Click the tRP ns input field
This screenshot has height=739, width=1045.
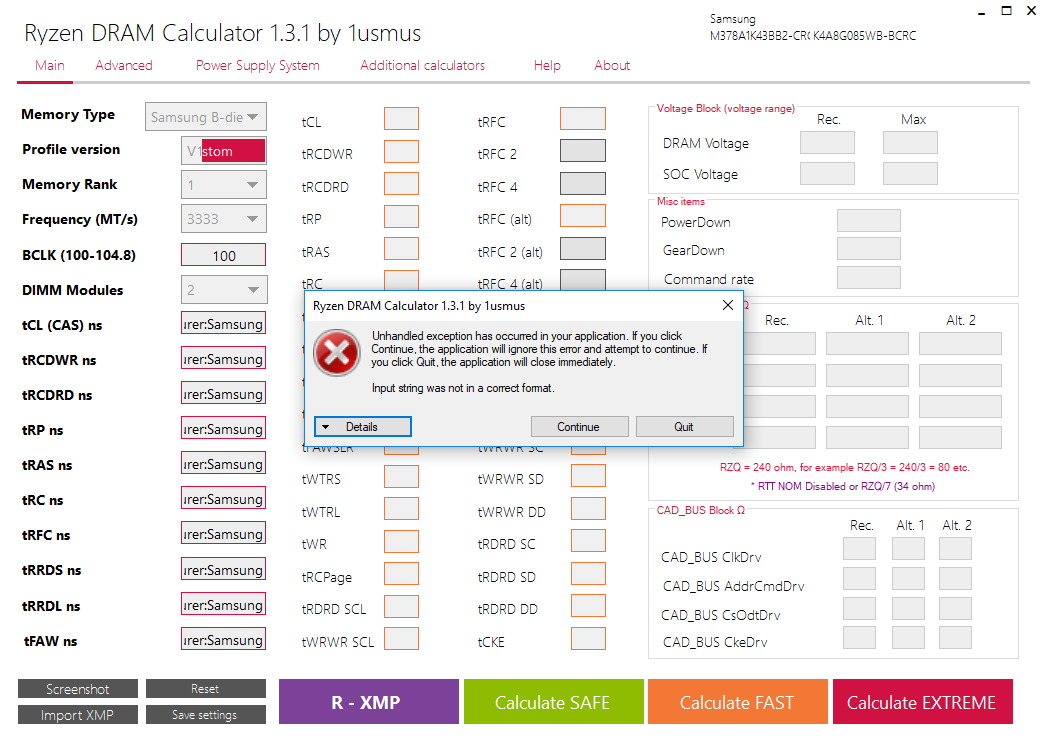[223, 428]
